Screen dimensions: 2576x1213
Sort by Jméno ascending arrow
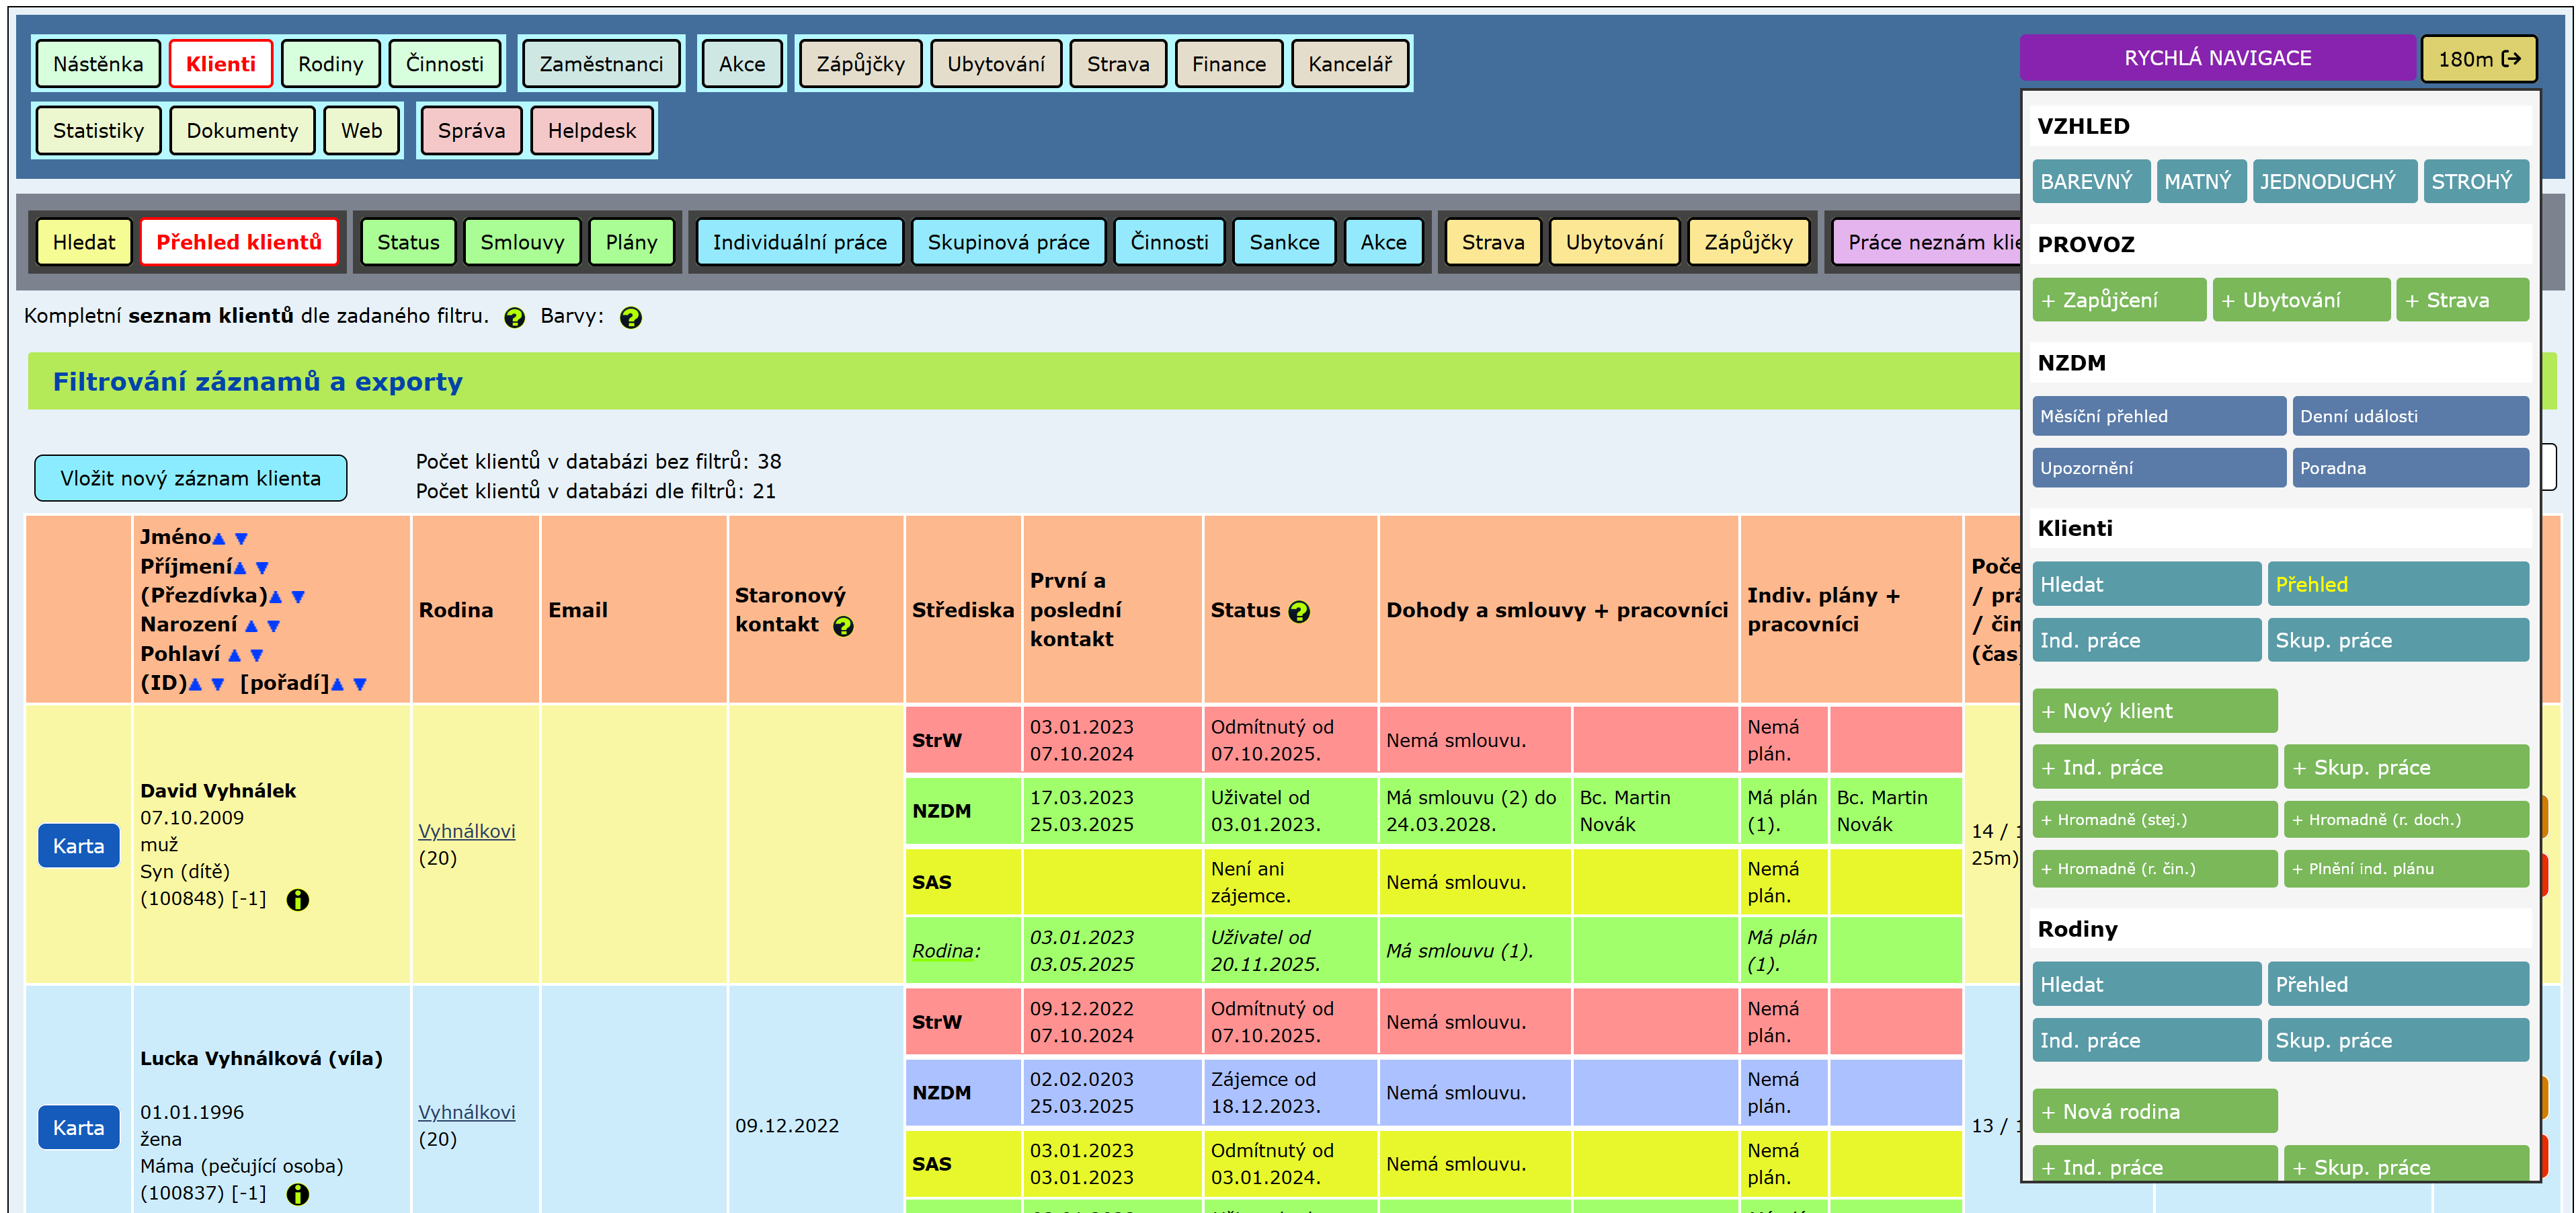click(x=219, y=539)
